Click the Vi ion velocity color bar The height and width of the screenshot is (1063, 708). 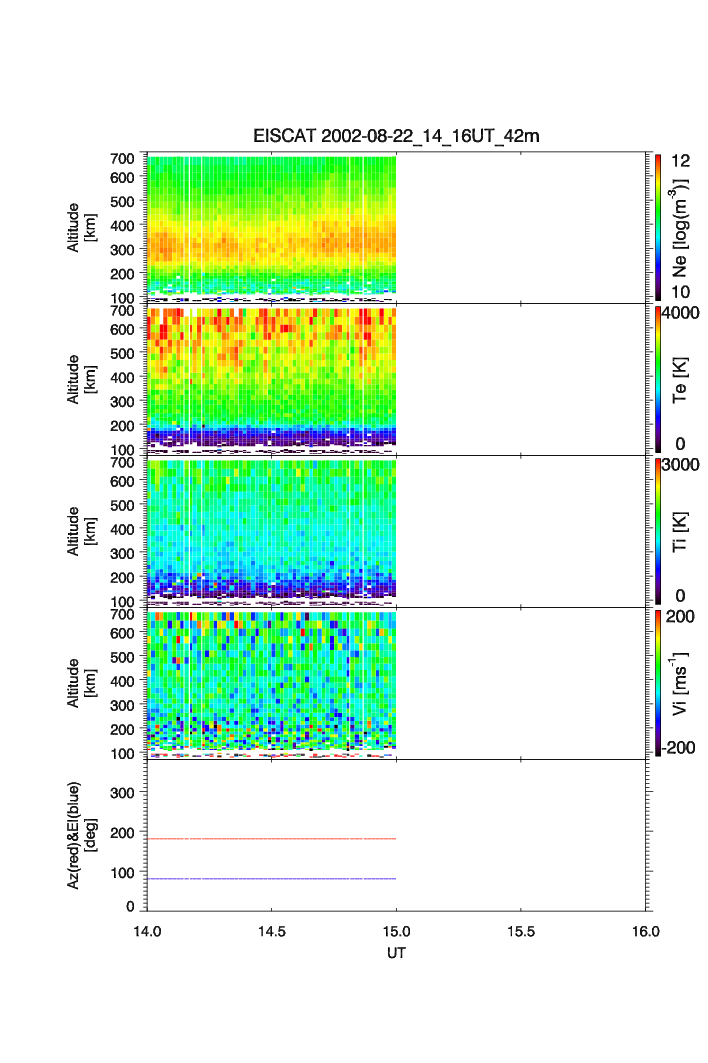657,684
